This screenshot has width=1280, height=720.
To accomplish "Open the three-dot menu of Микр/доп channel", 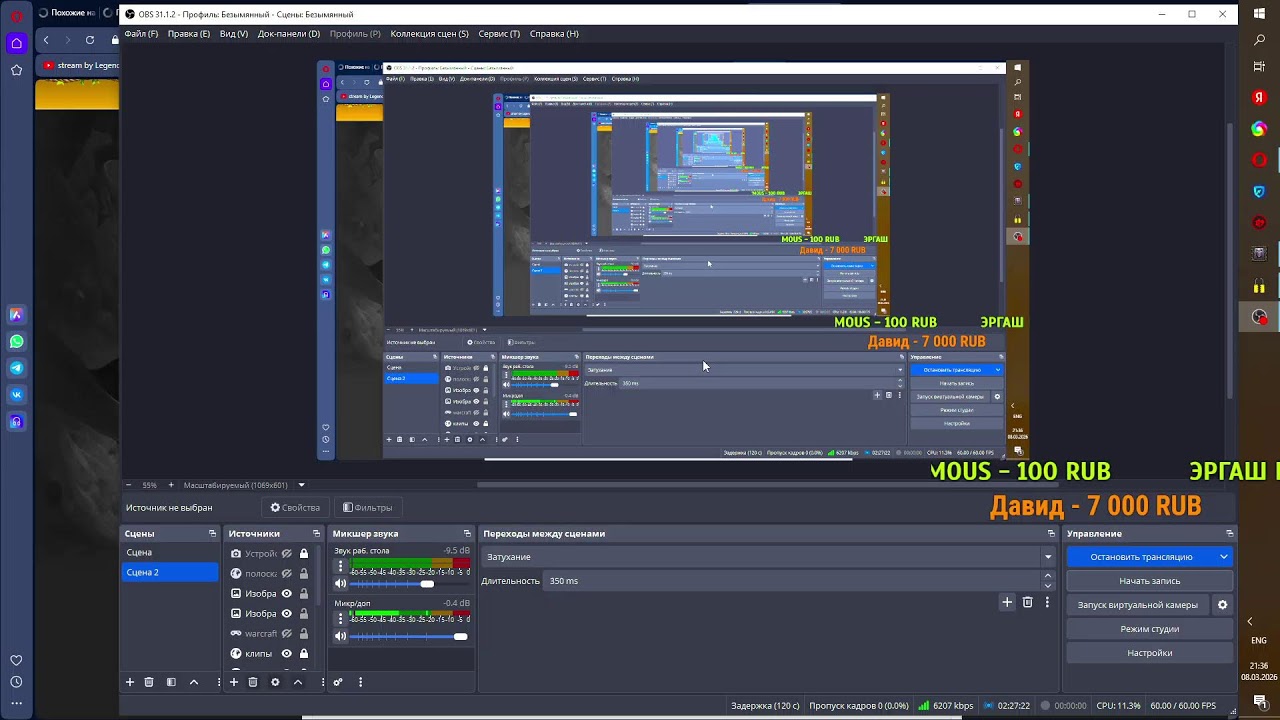I will click(x=340, y=618).
